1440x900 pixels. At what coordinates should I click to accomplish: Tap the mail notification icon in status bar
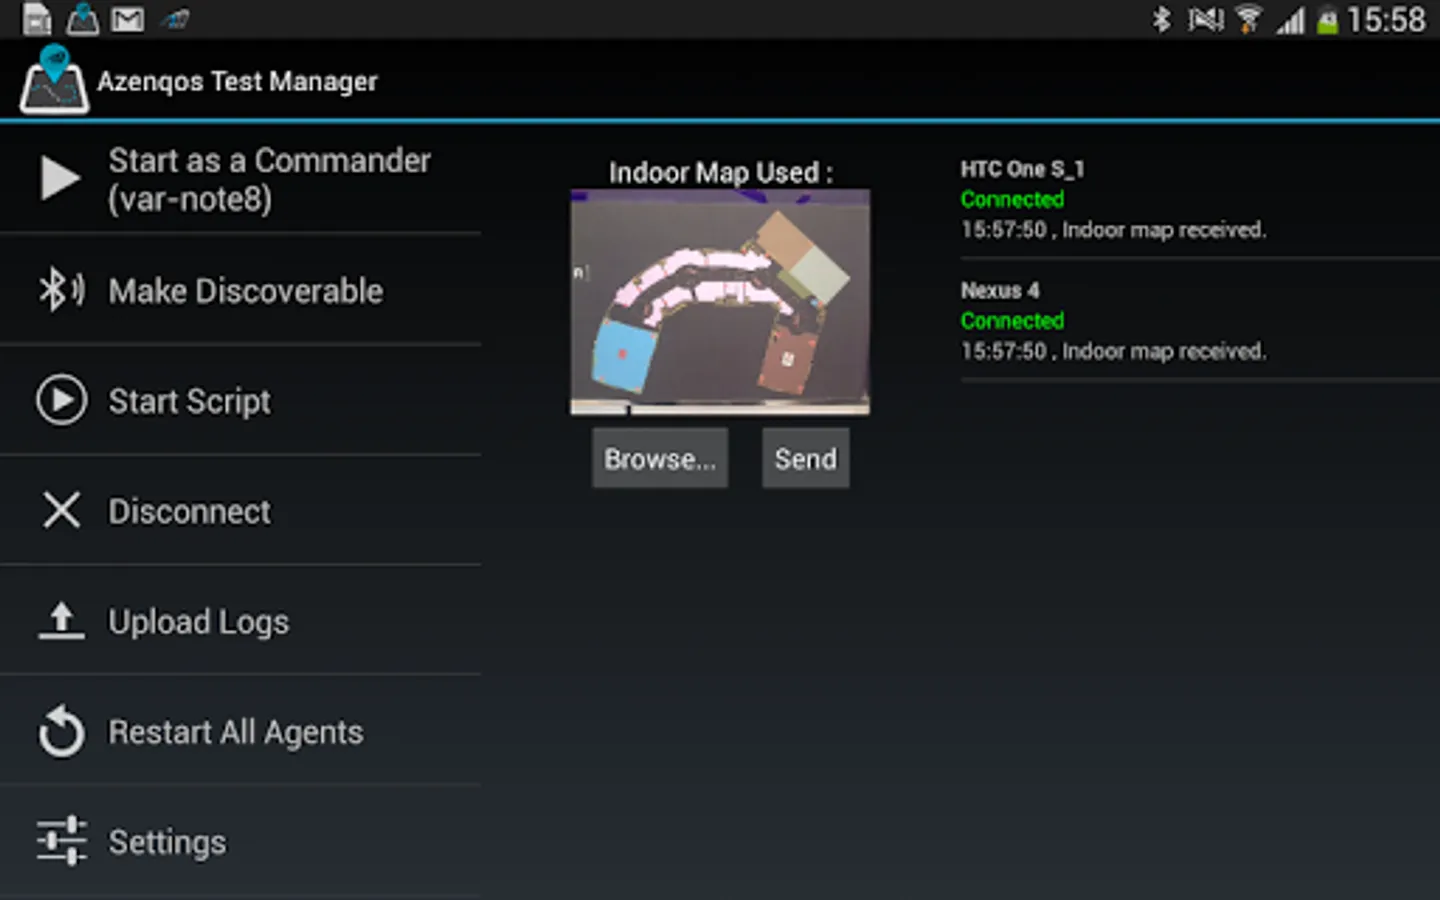(127, 19)
